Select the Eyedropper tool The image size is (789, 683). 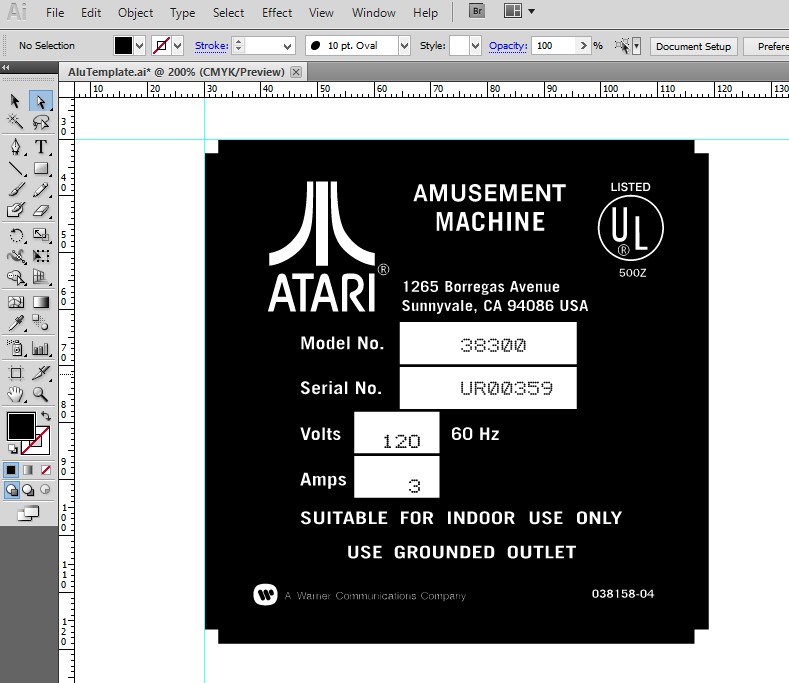pos(15,323)
